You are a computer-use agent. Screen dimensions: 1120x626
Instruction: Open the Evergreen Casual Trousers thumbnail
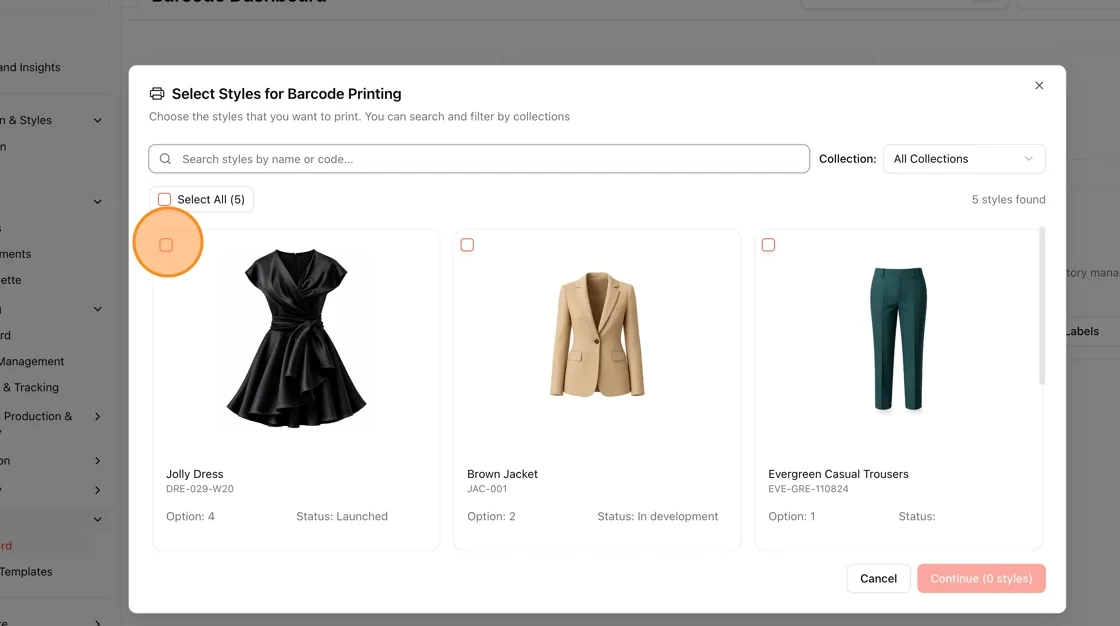pos(898,339)
